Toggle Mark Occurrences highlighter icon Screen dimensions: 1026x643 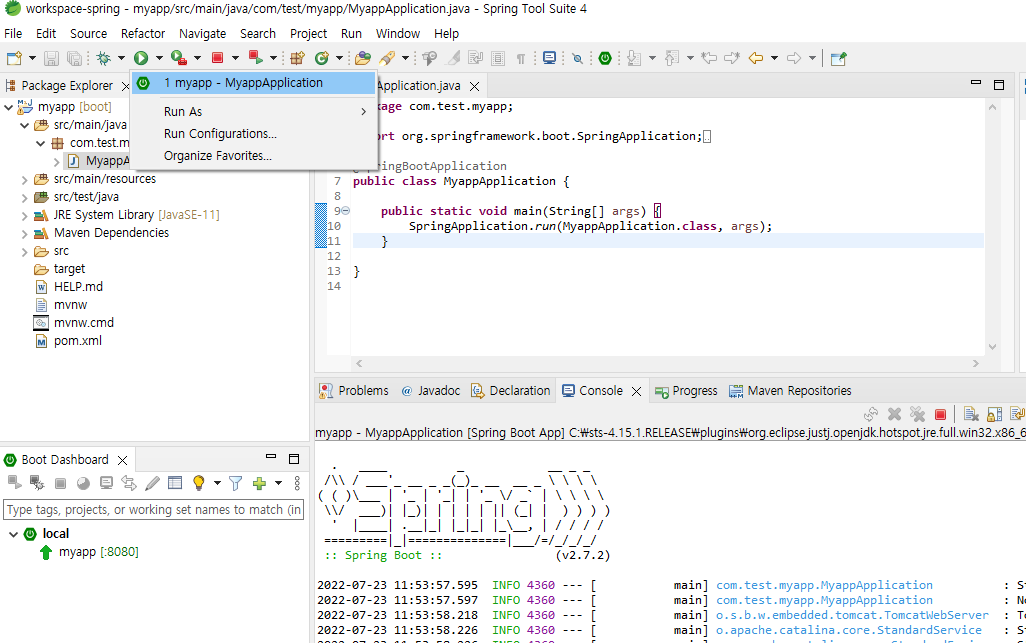click(x=452, y=58)
